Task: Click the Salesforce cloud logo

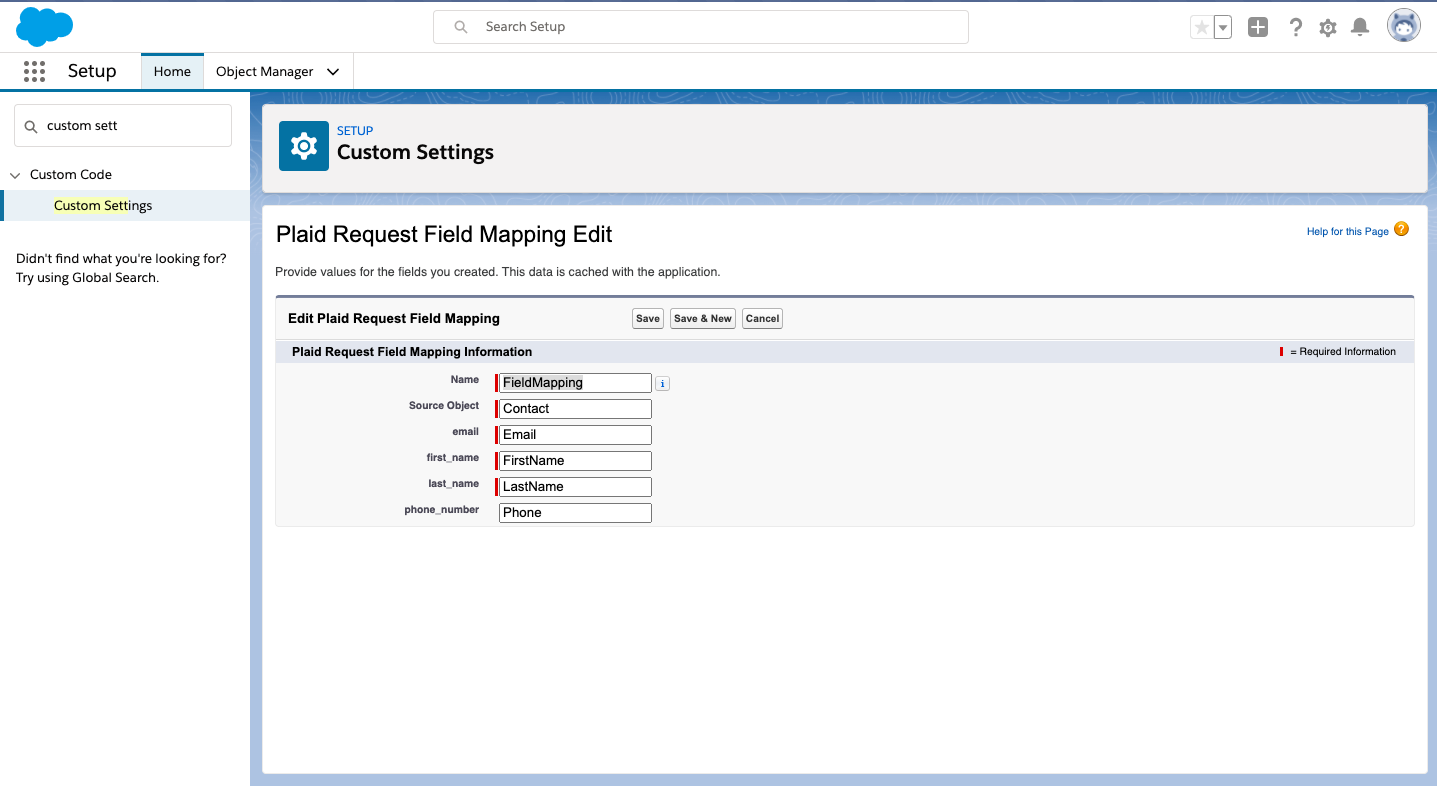Action: click(x=45, y=26)
